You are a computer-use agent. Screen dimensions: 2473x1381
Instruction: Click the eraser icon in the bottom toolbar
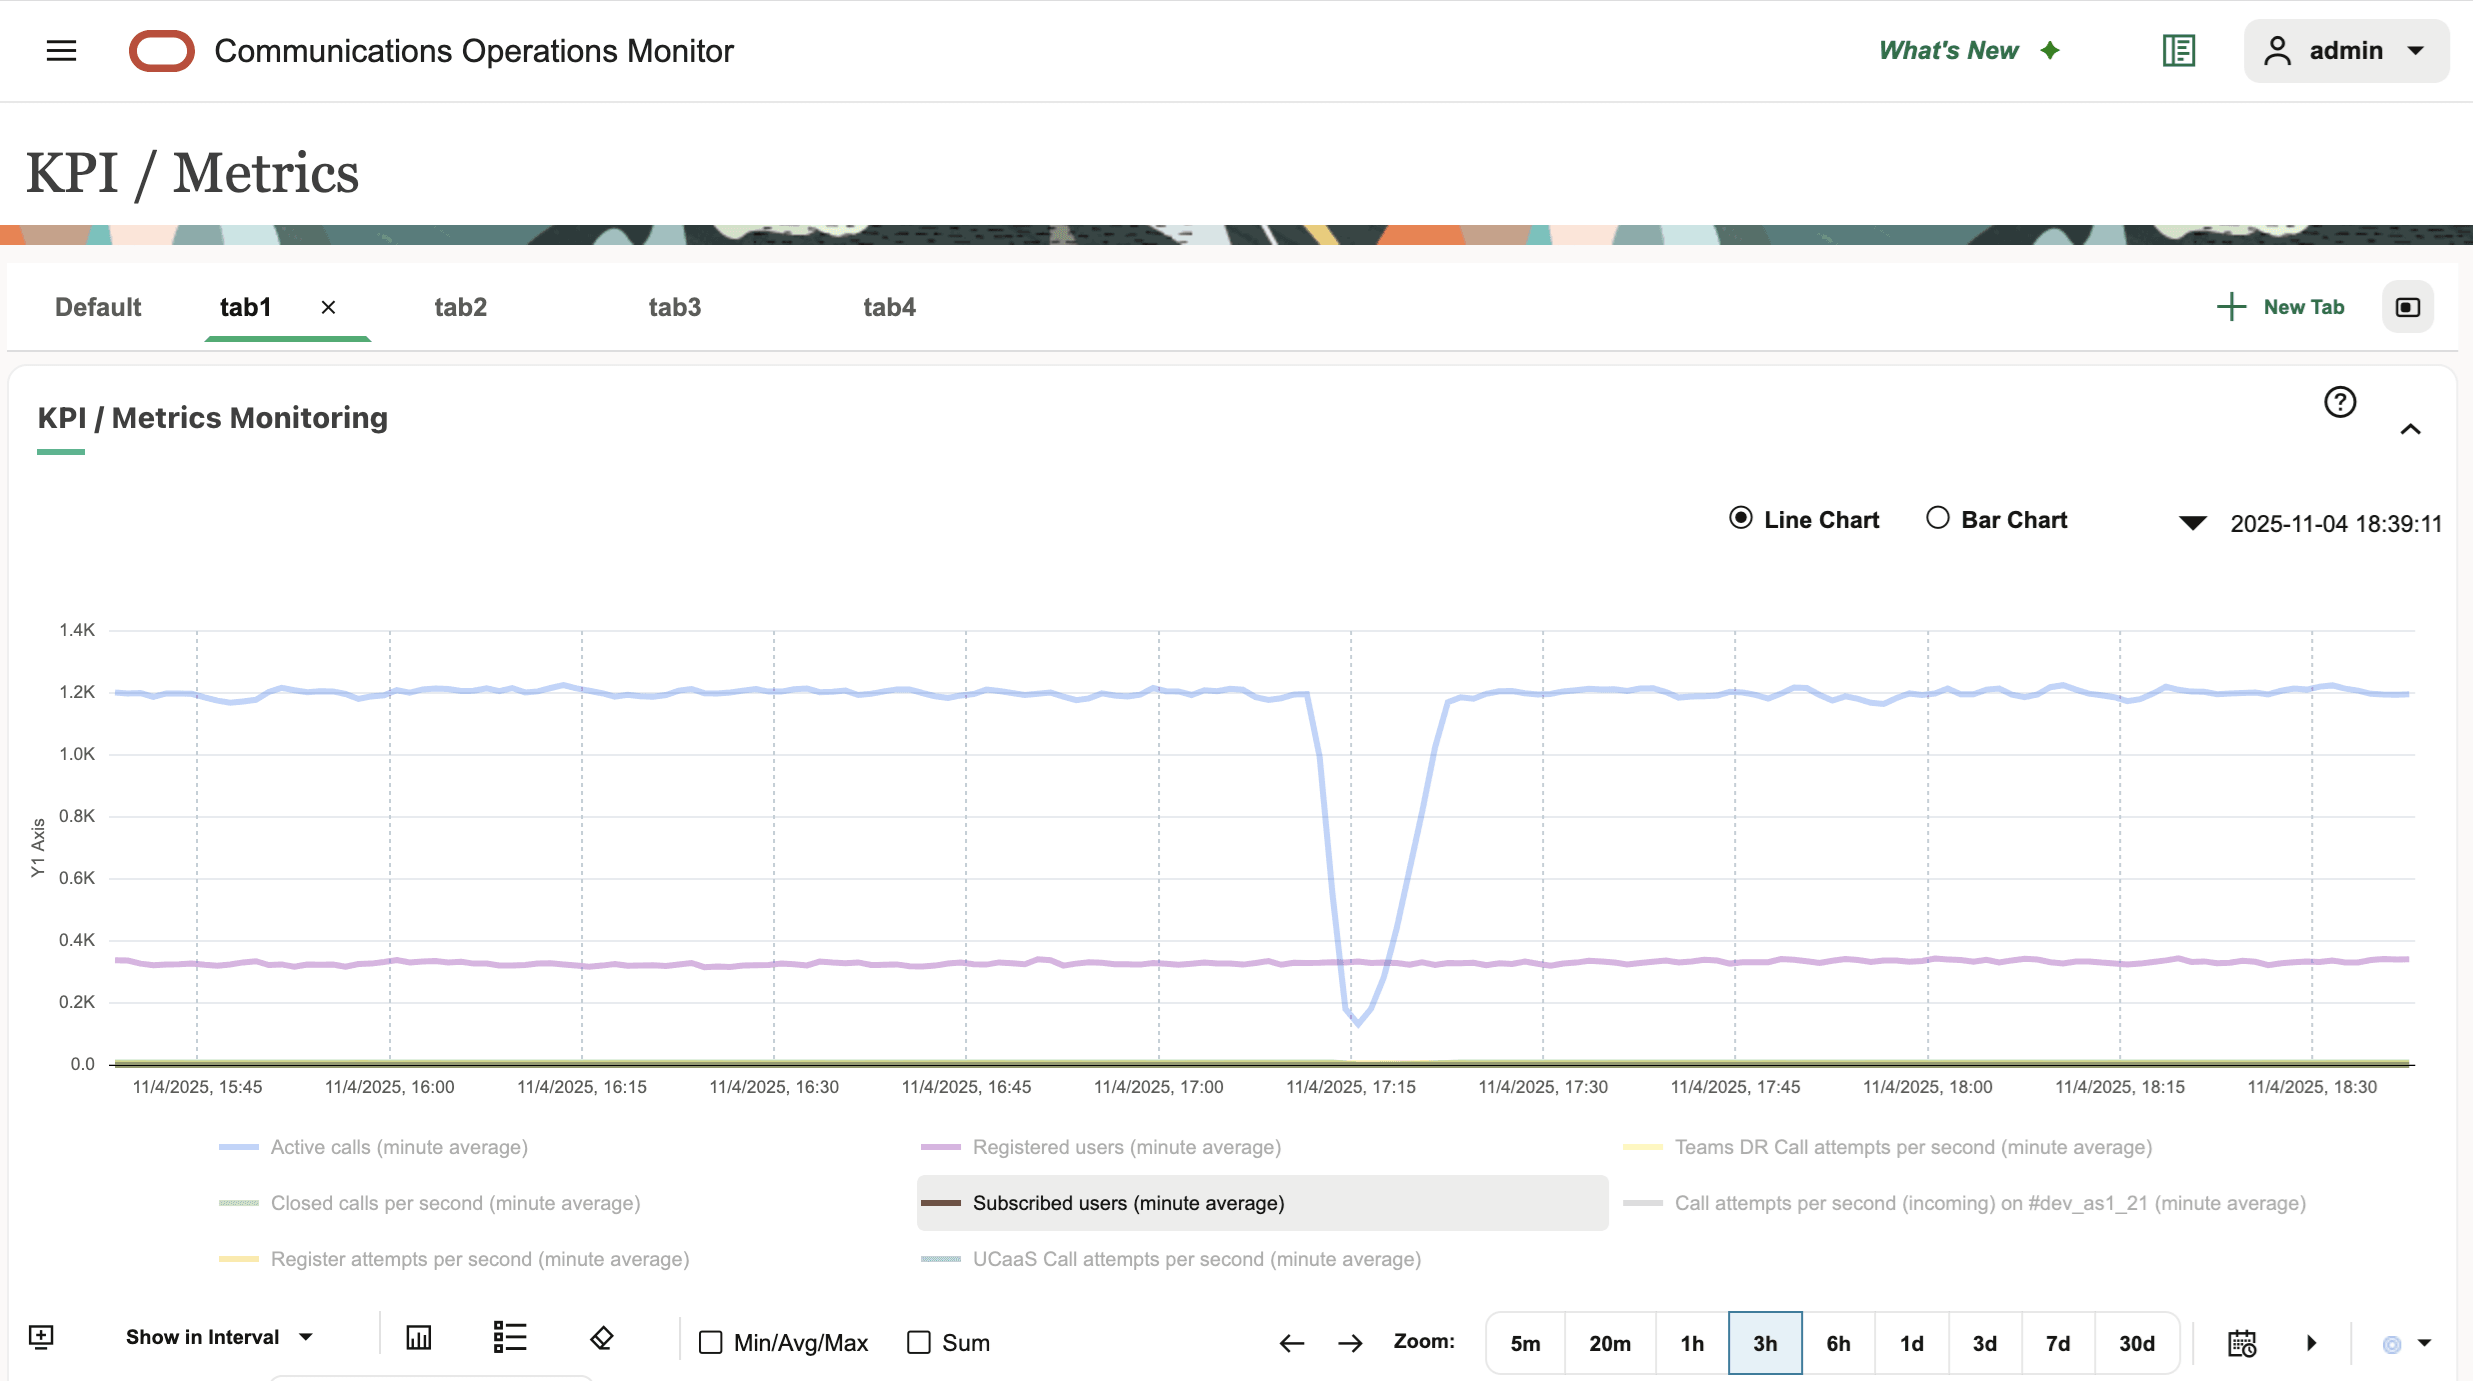(x=601, y=1340)
